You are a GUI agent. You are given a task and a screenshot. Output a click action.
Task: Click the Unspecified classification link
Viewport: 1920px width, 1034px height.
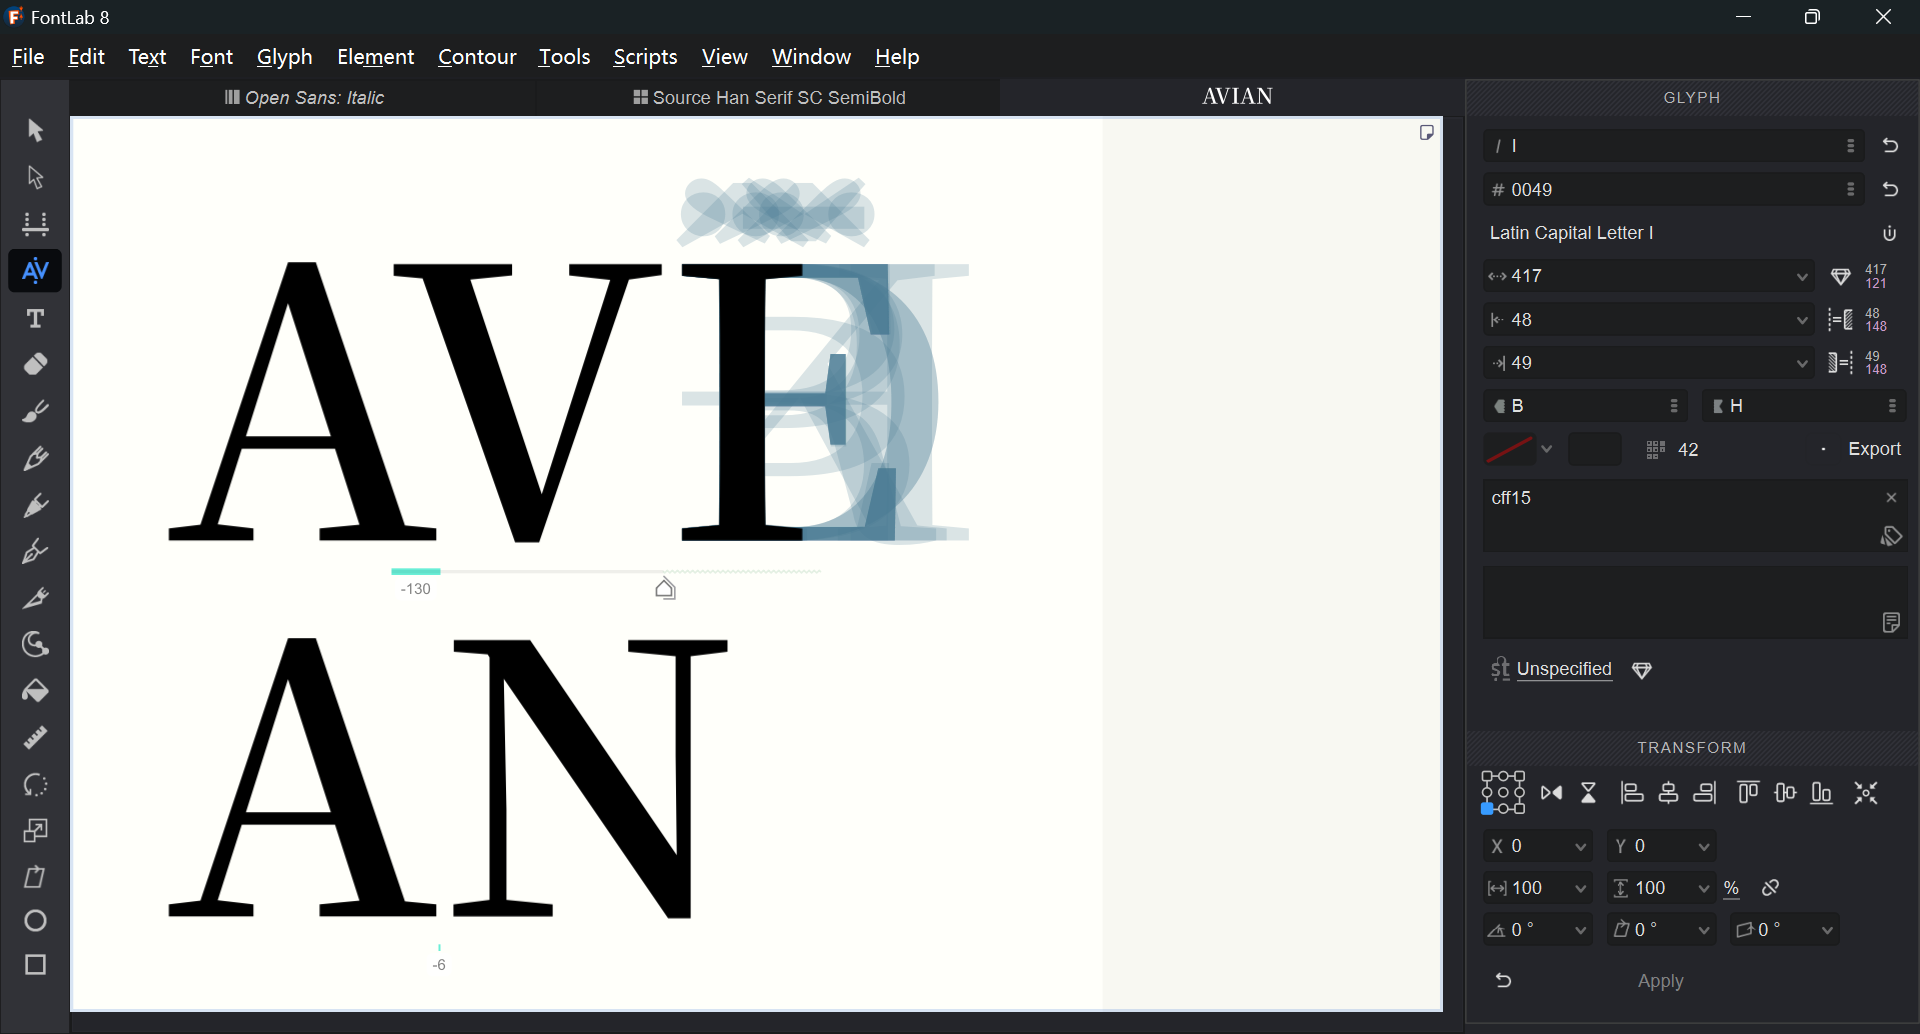(x=1564, y=670)
